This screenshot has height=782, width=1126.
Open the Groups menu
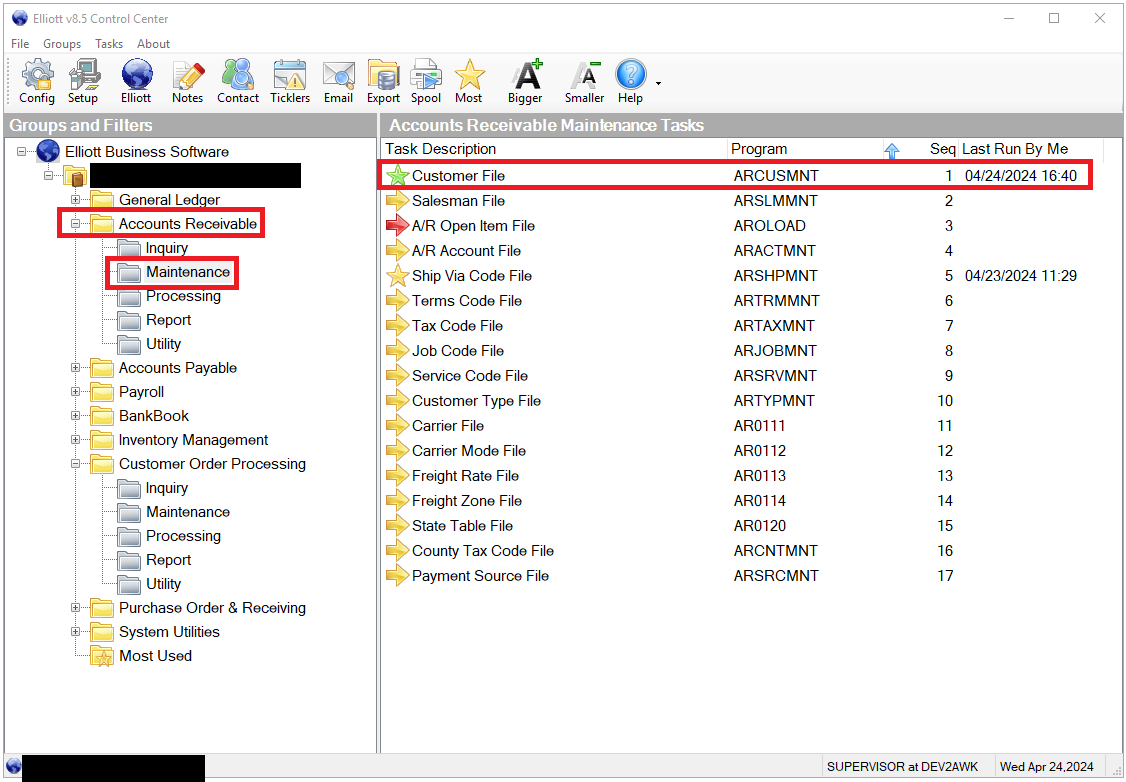coord(62,44)
